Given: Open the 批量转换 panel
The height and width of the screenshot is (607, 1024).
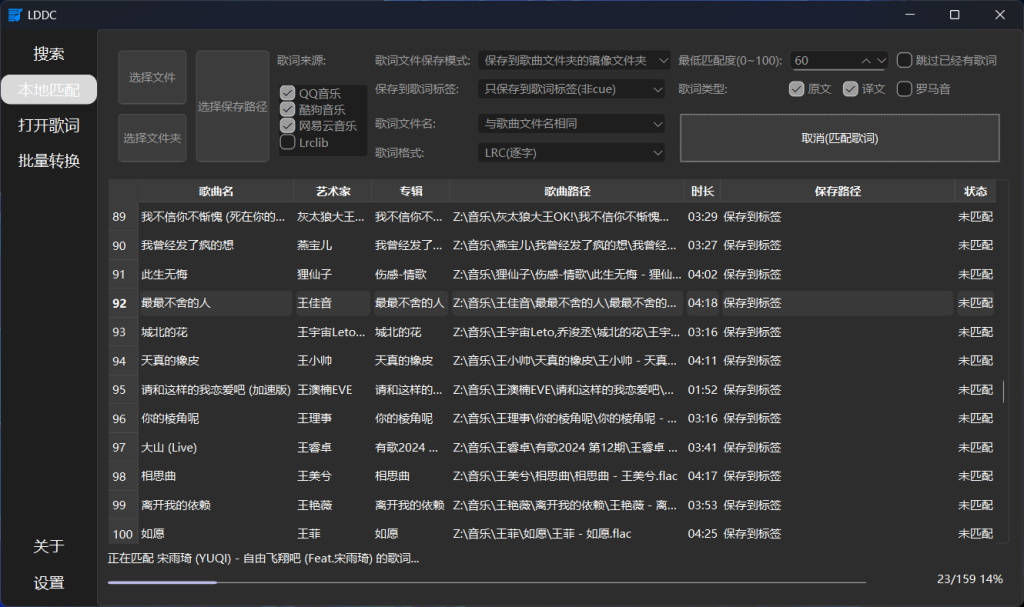Looking at the screenshot, I should pyautogui.click(x=47, y=160).
